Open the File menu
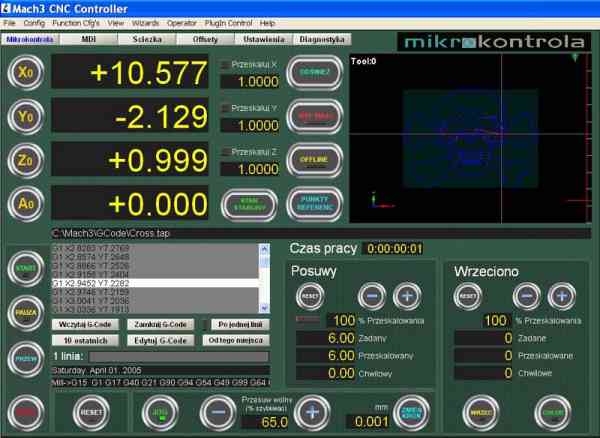The width and height of the screenshot is (600, 438). [x=9, y=23]
